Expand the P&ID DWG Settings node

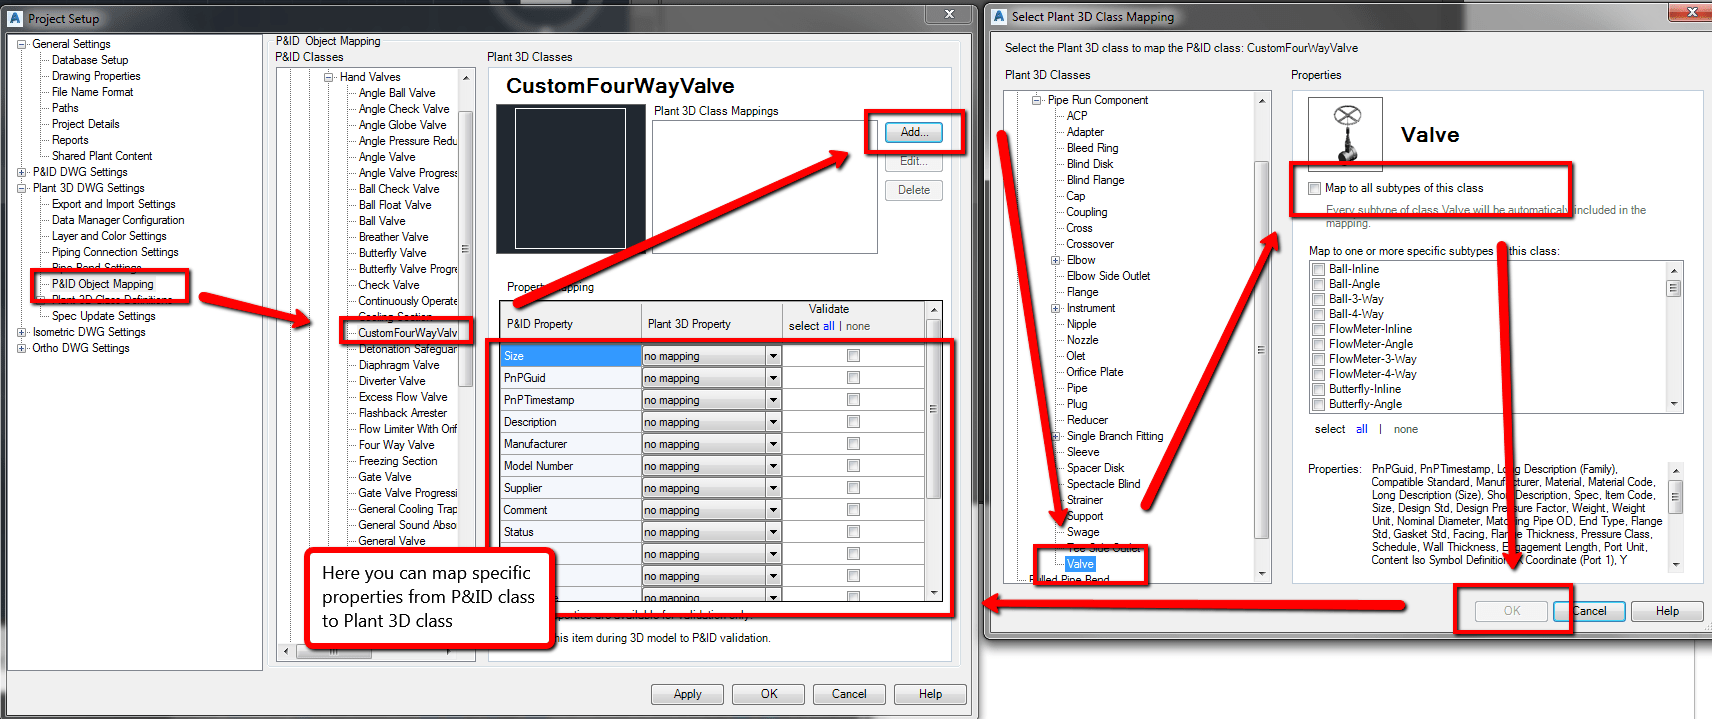point(22,172)
